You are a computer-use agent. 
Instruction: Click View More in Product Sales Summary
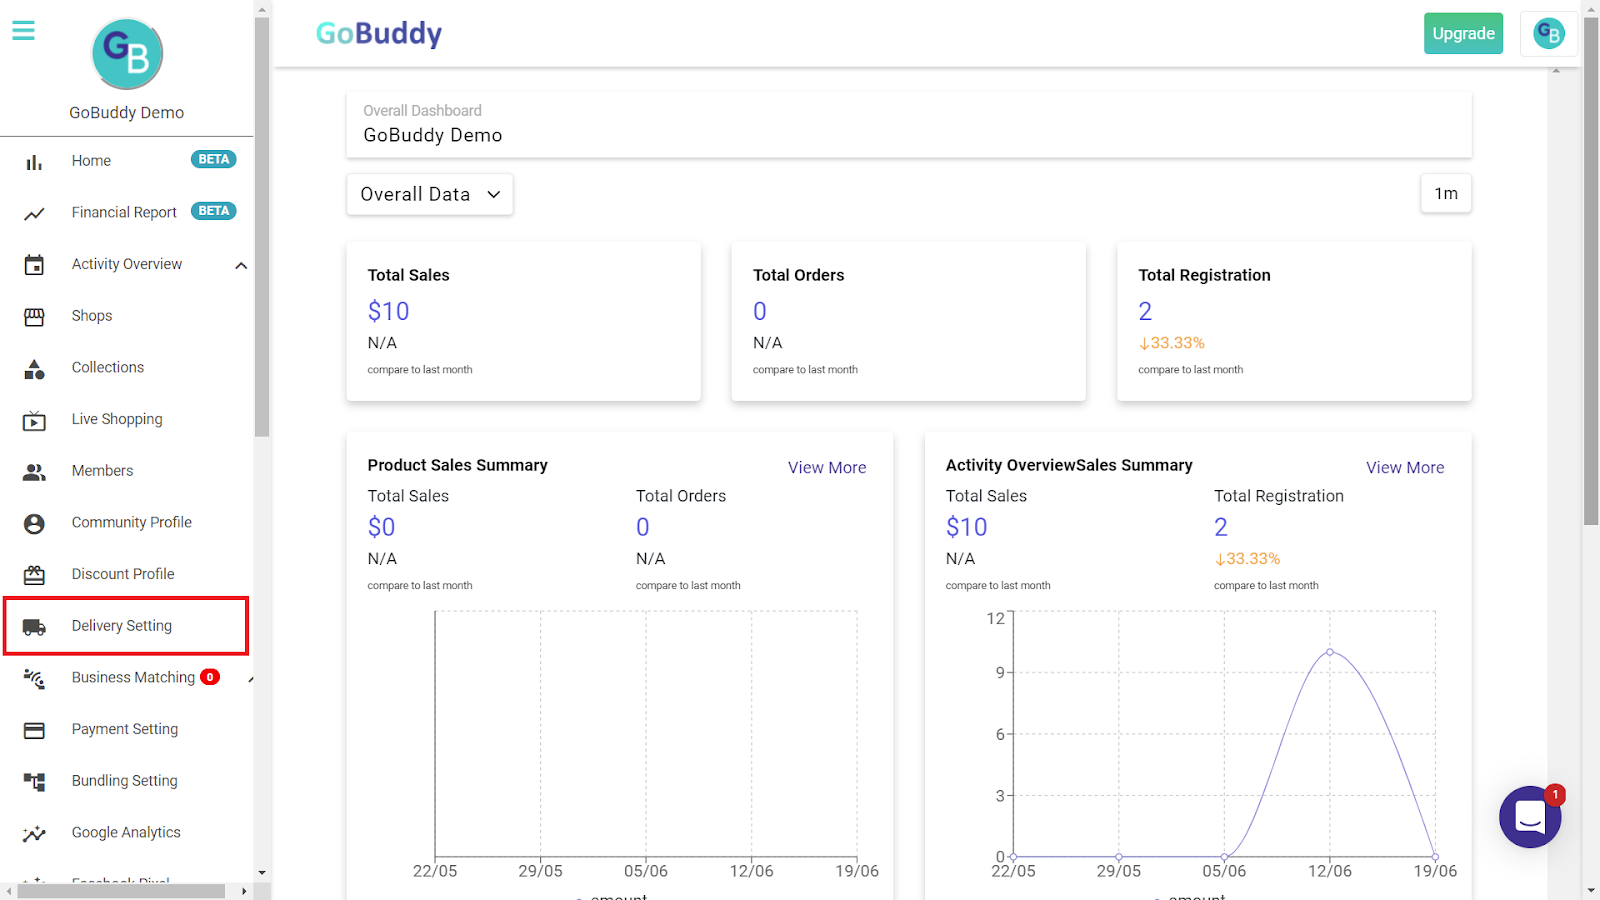(x=827, y=468)
